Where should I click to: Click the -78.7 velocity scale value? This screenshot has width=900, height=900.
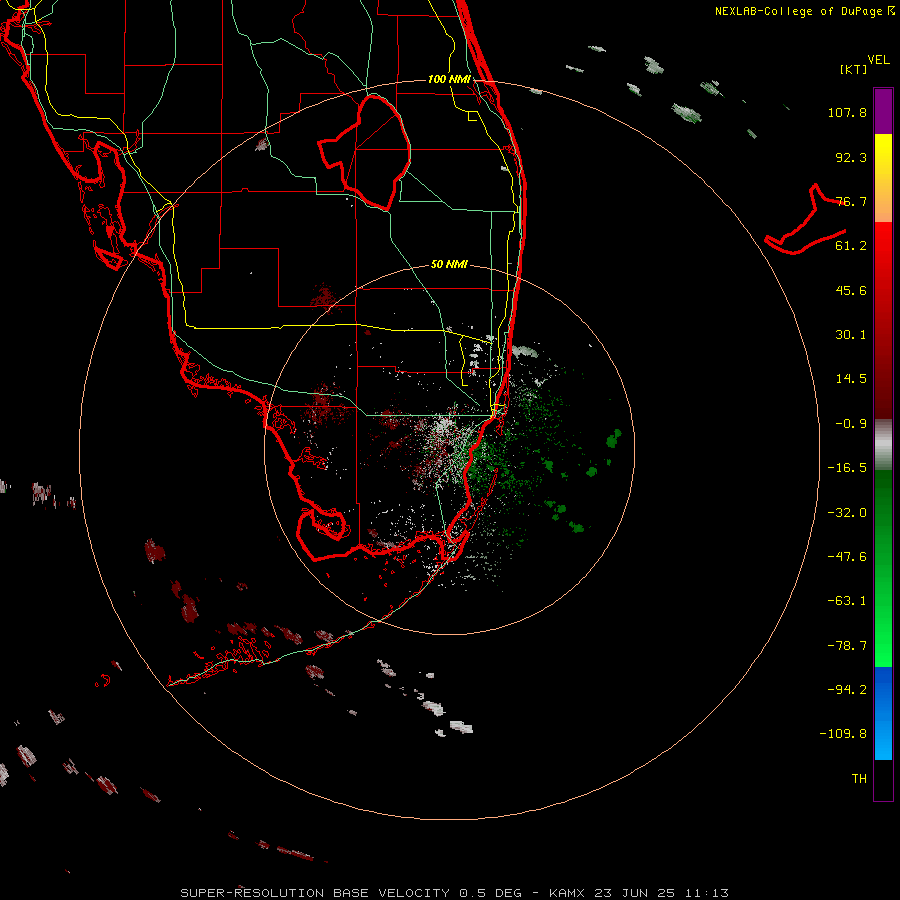pos(847,646)
